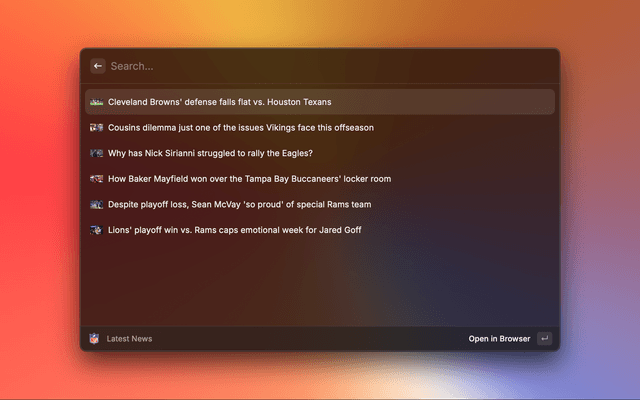Click the Enter key shortcut icon
The image size is (640, 400).
pos(544,339)
